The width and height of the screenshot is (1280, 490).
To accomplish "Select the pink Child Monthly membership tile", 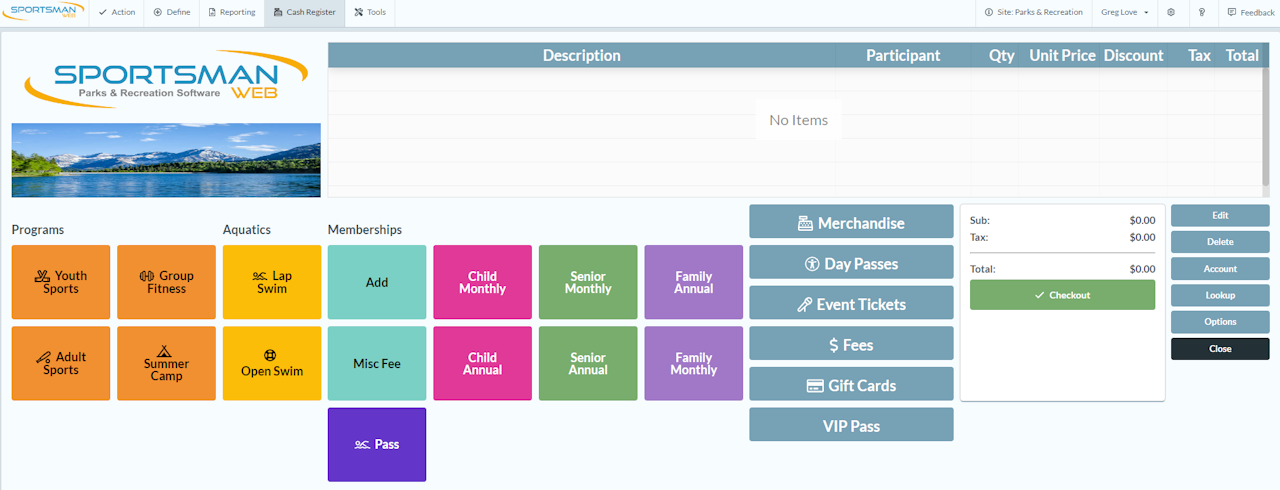I will pyautogui.click(x=482, y=282).
